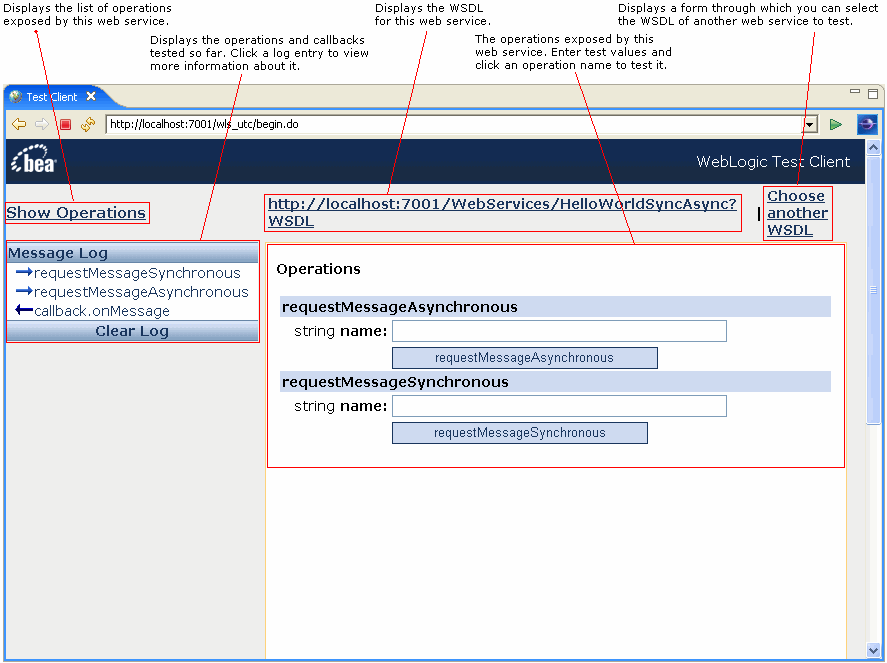Click the bea logo in header
Image resolution: width=887 pixels, height=663 pixels.
33,159
